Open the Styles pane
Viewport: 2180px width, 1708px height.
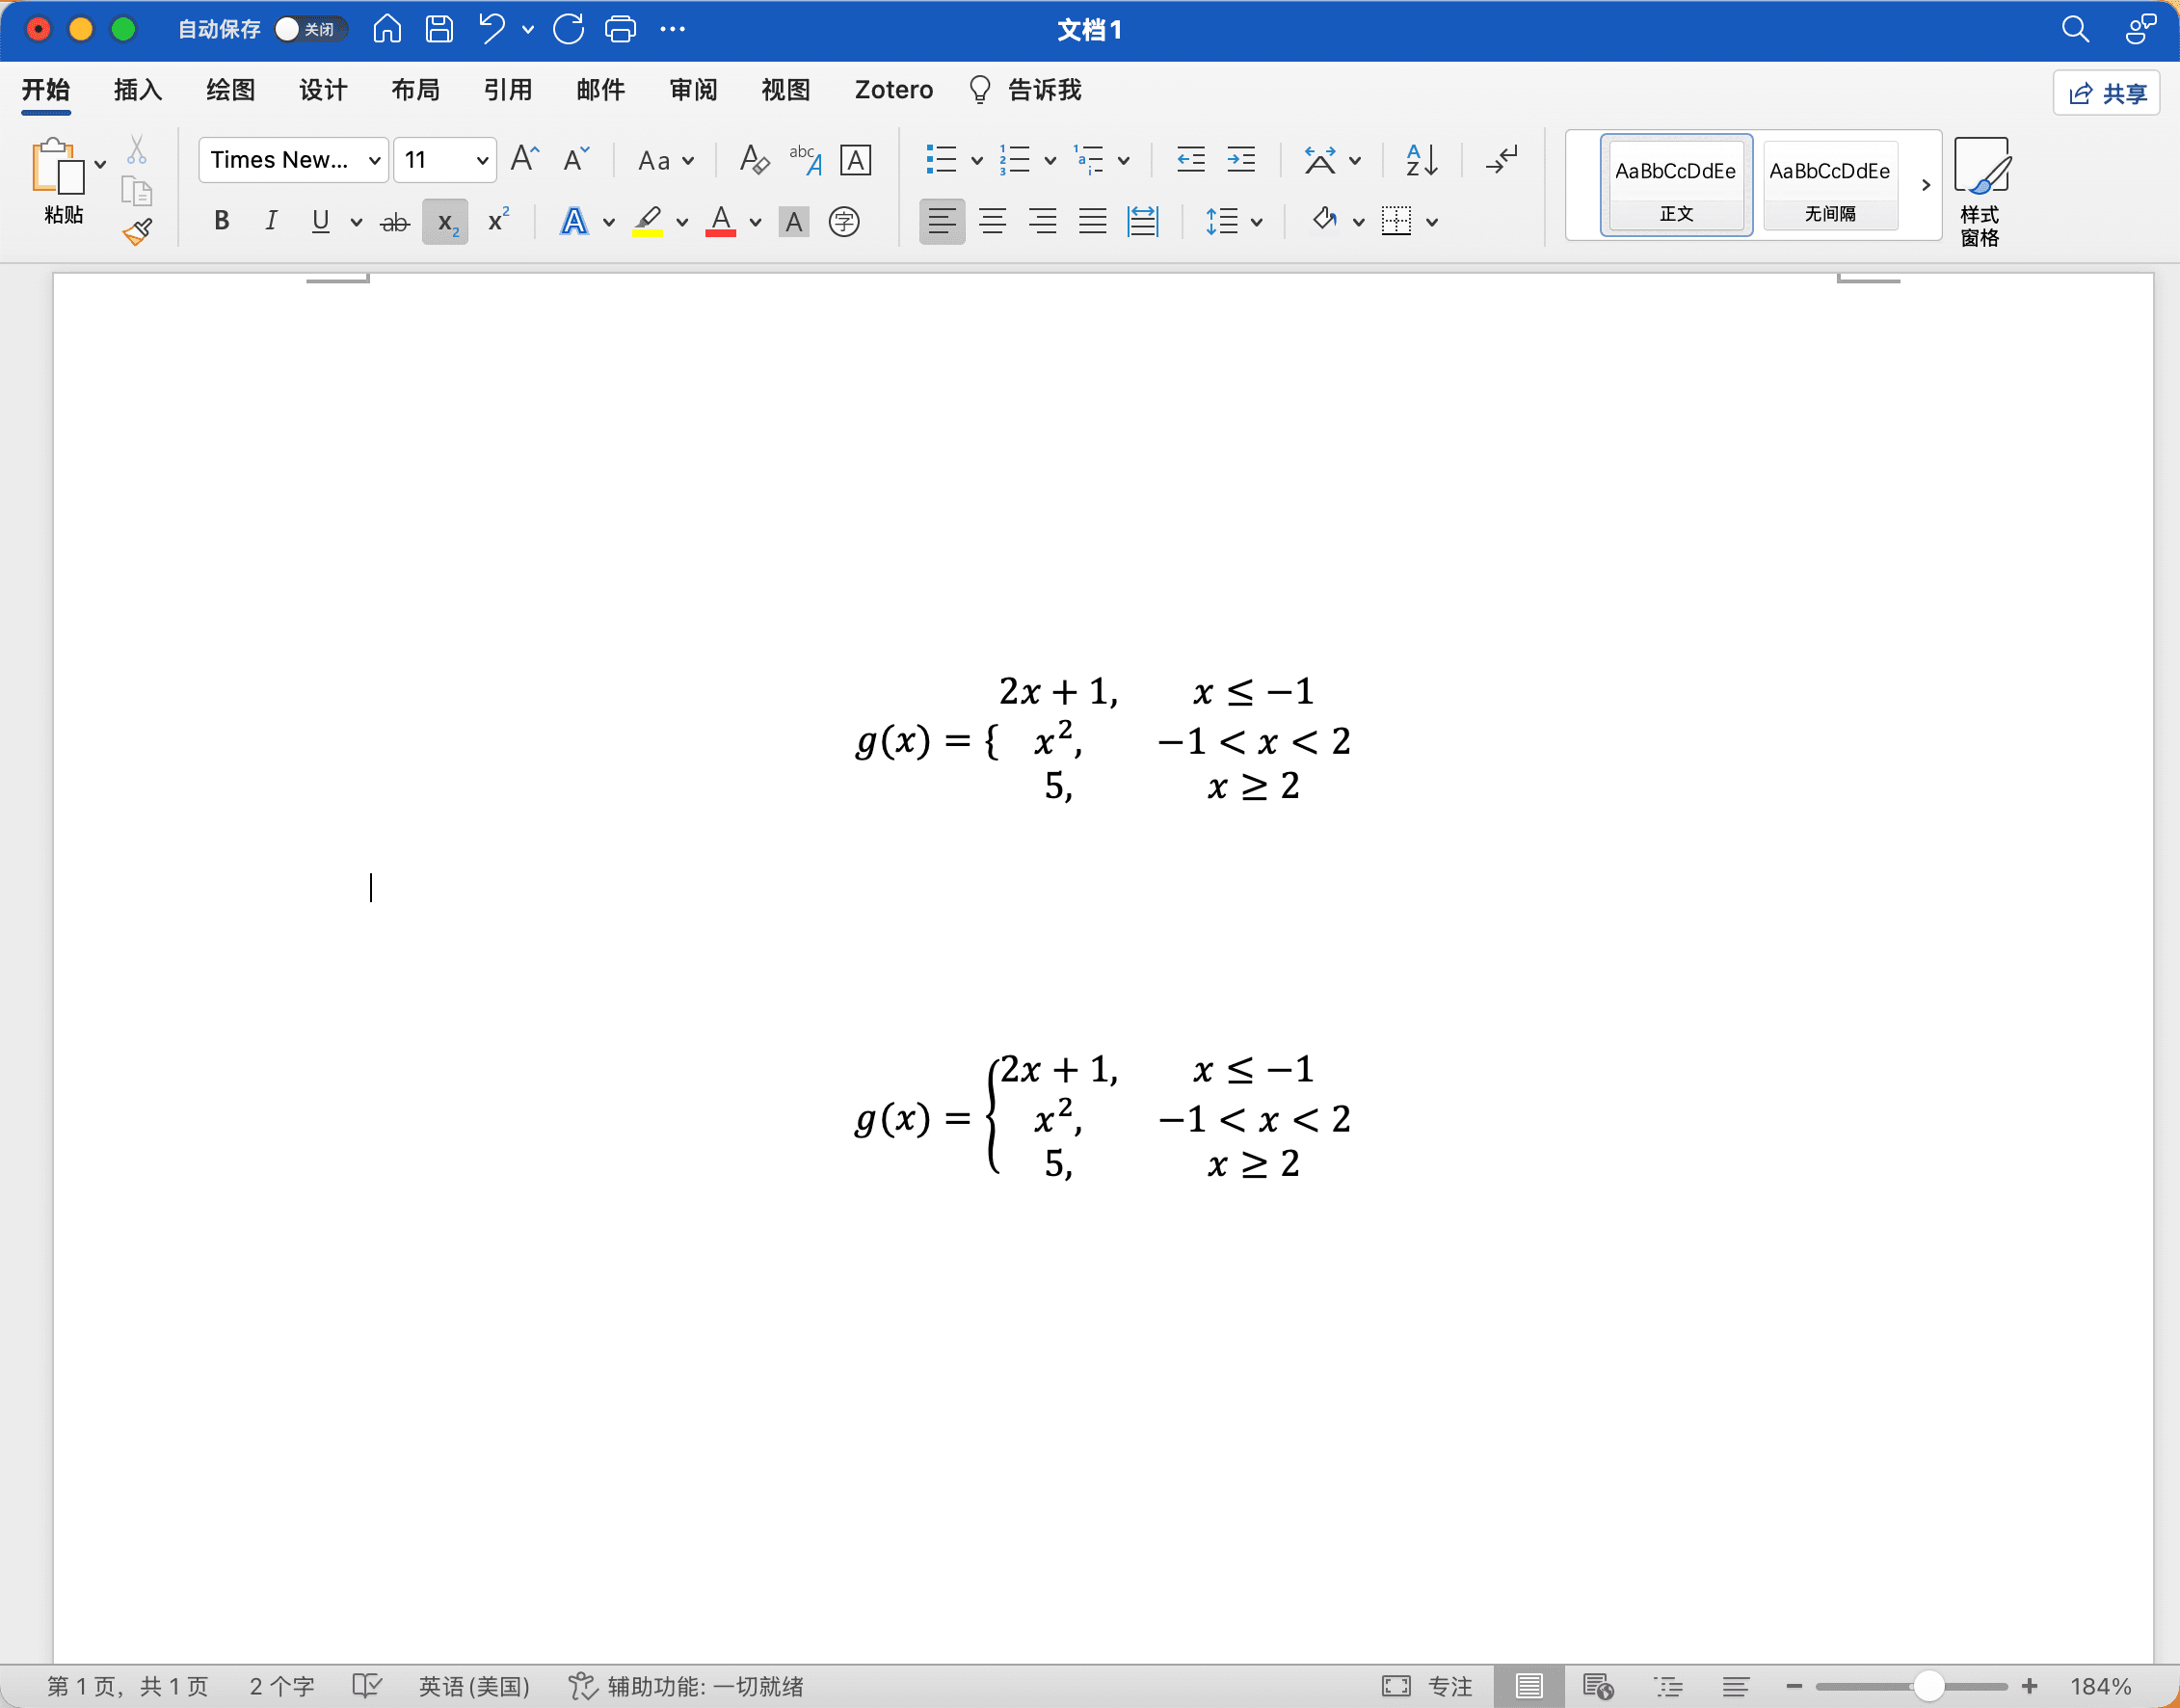1982,188
